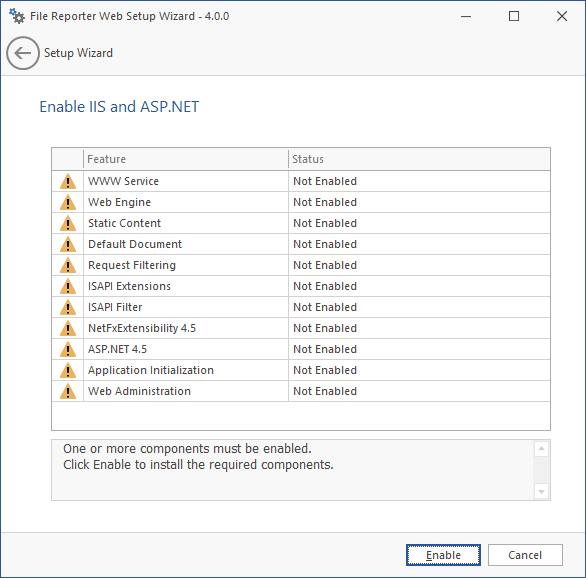Click Not Enabled status for WWW Service

[x=325, y=181]
